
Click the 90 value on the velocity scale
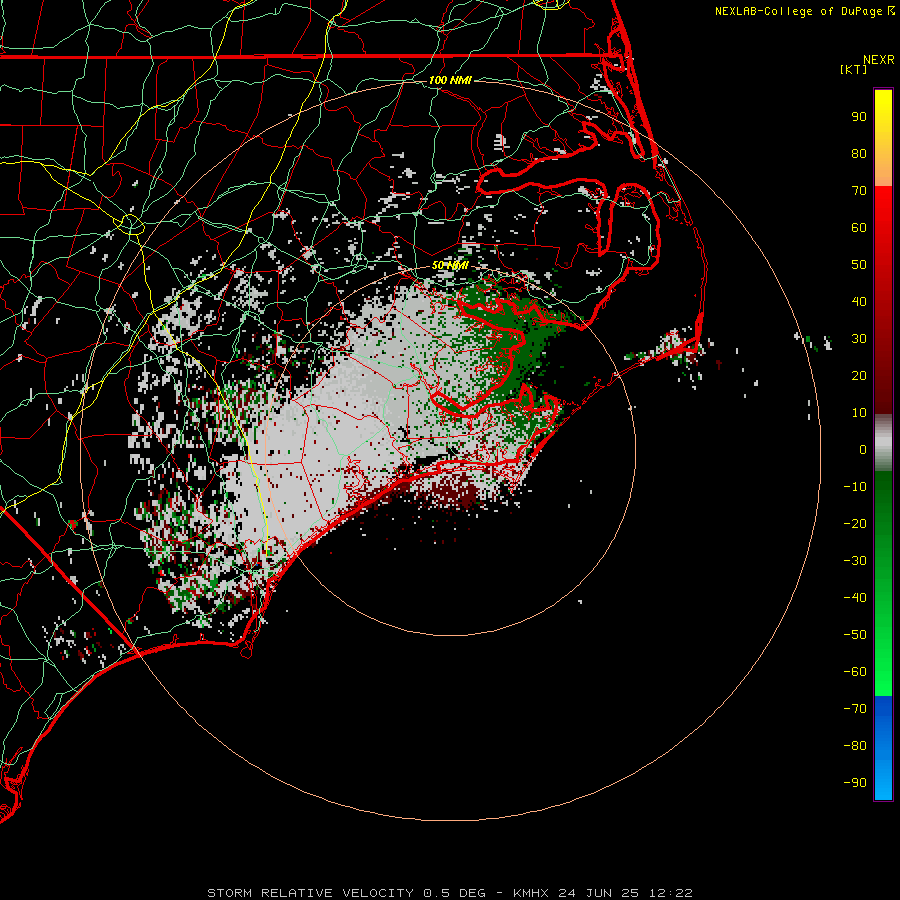click(x=859, y=117)
